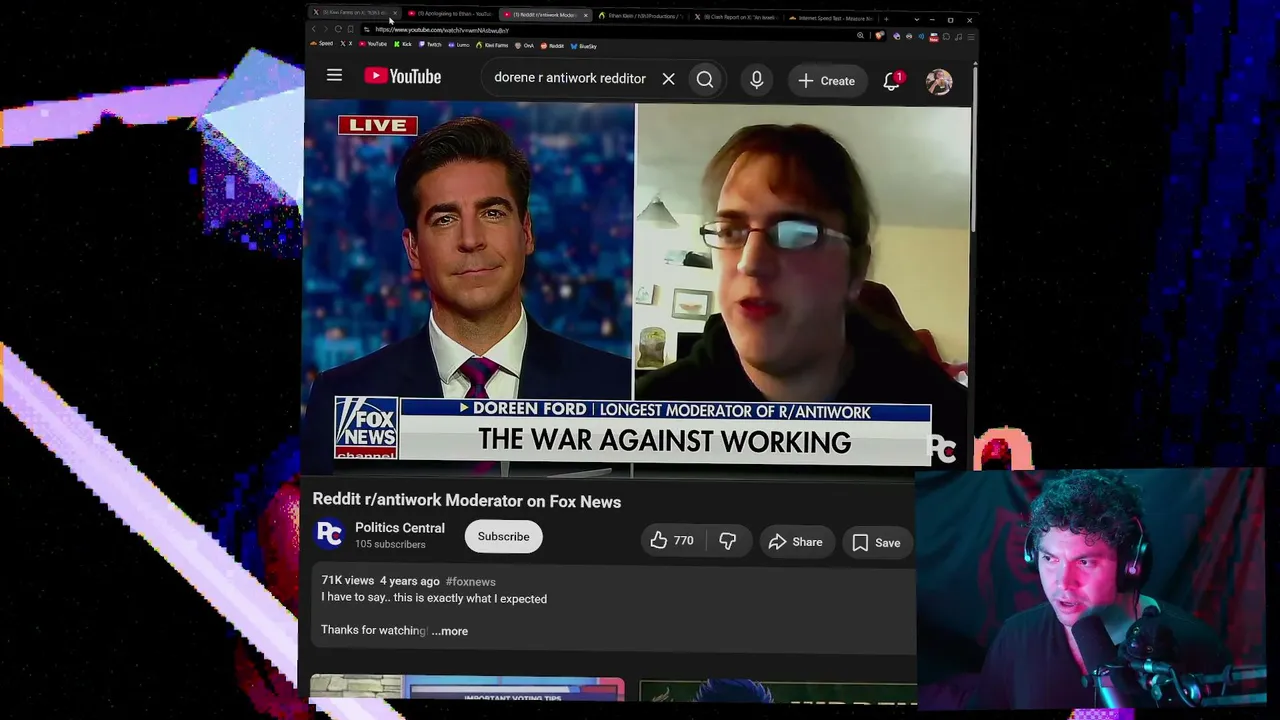
Task: Open X bookmark in bookmarks bar
Action: pyautogui.click(x=344, y=45)
